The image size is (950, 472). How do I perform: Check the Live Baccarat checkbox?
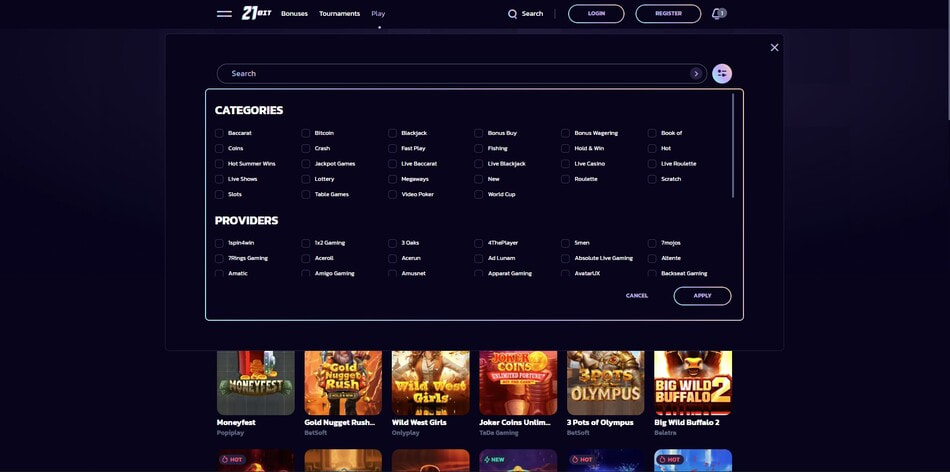[x=393, y=164]
